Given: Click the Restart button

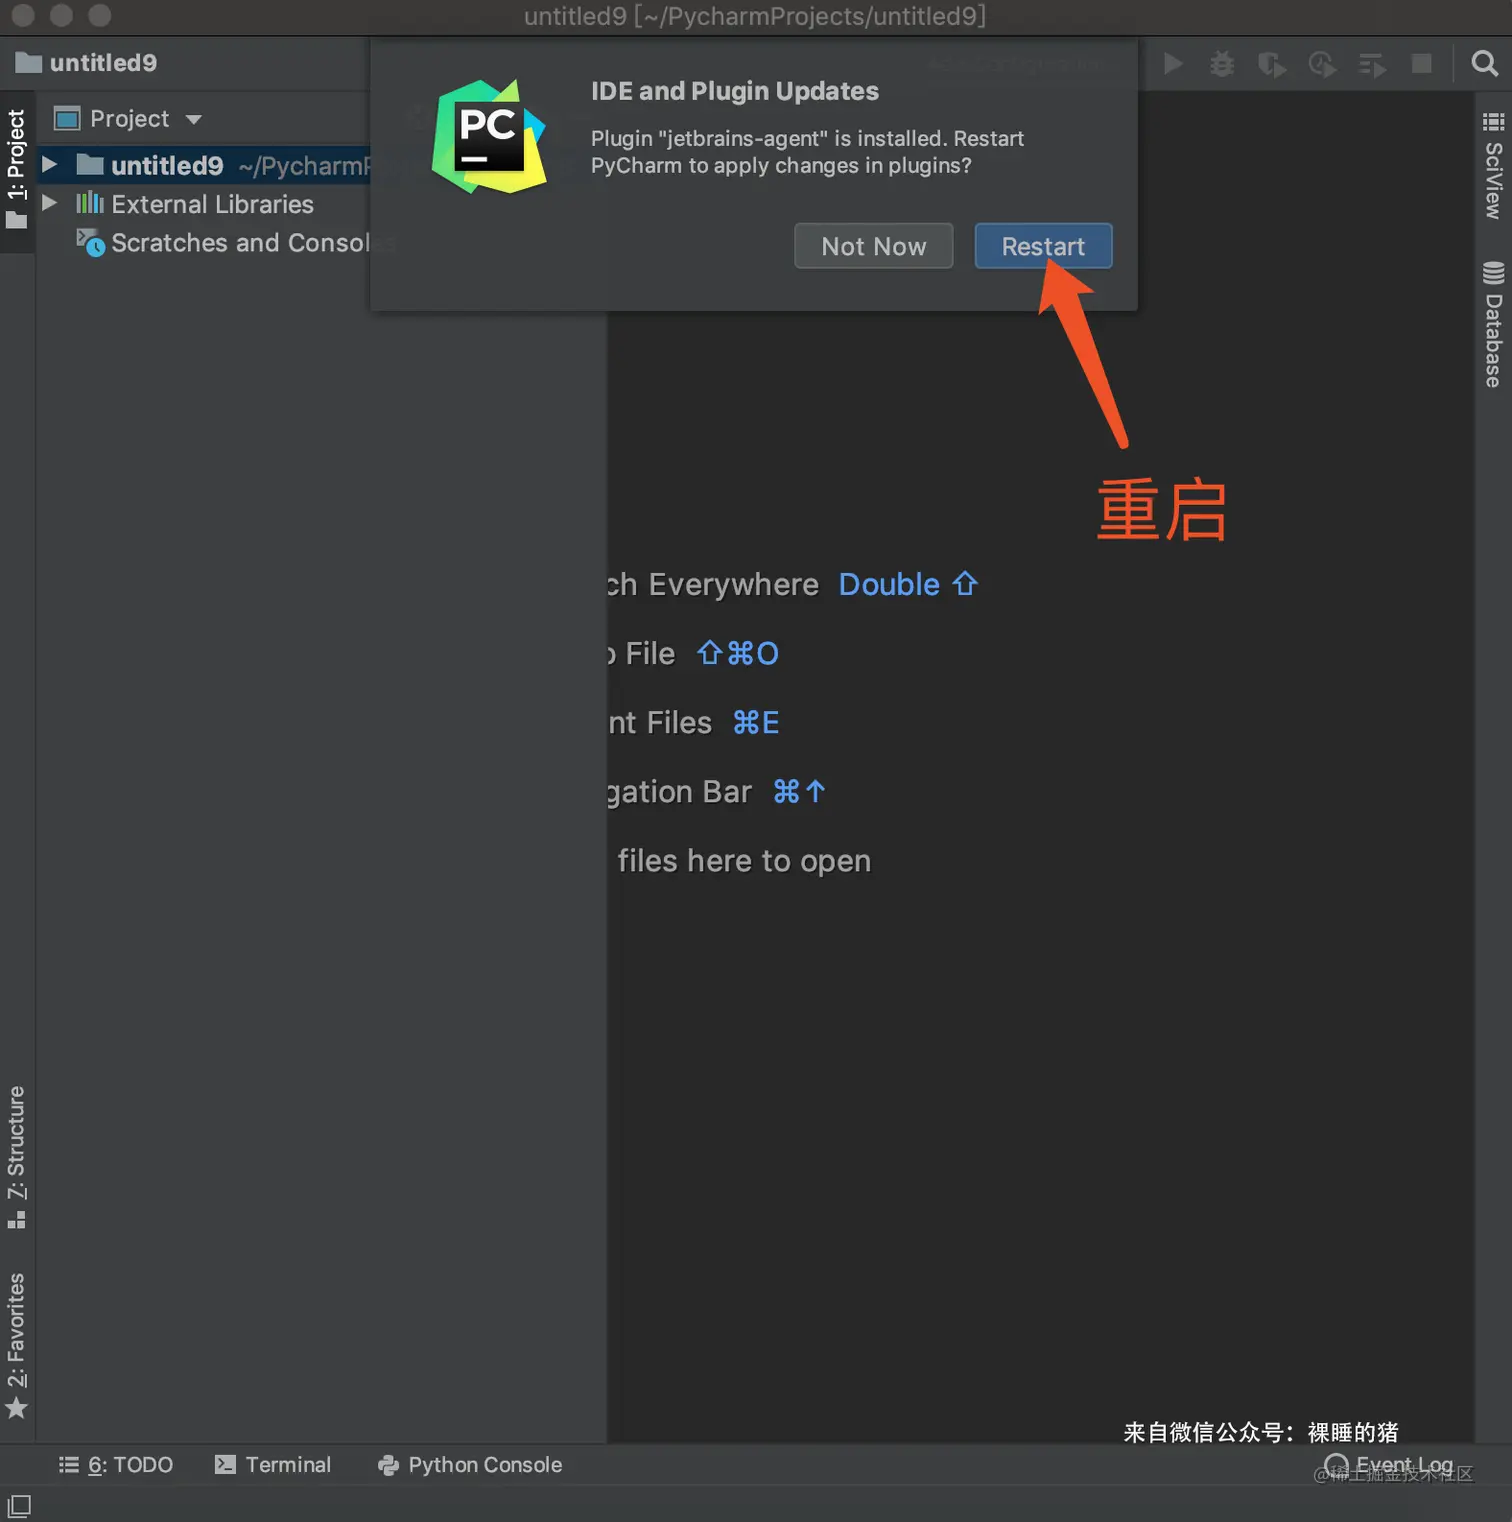Looking at the screenshot, I should click(x=1043, y=246).
